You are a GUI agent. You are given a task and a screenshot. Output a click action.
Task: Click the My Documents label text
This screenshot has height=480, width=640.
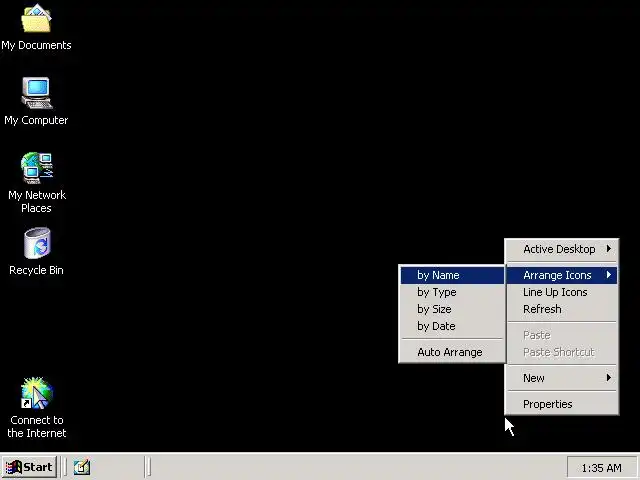pyautogui.click(x=36, y=45)
